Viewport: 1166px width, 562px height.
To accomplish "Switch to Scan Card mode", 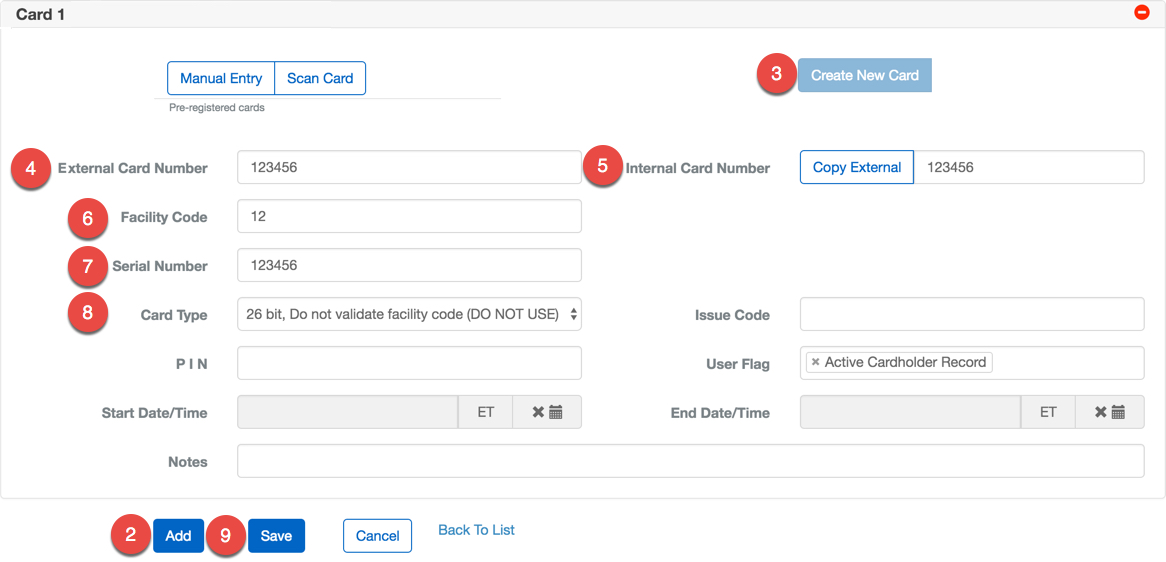I will [x=320, y=78].
